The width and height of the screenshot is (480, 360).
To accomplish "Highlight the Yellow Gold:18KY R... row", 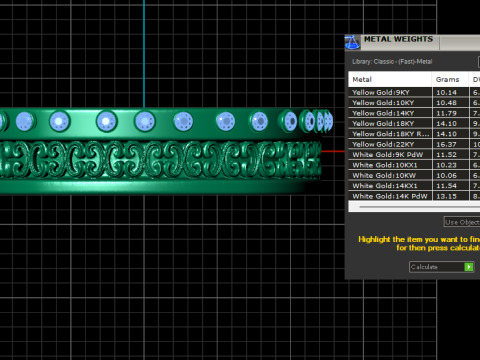I will [x=414, y=134].
